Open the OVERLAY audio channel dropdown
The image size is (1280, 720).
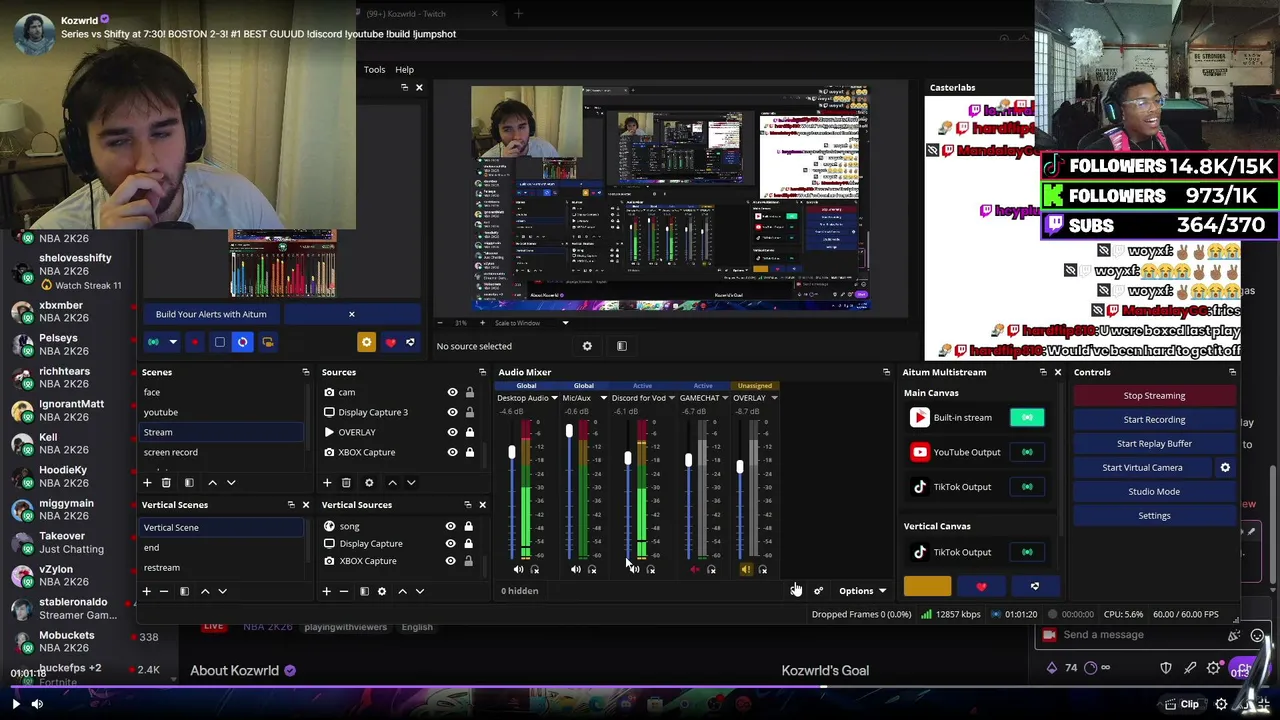coord(774,398)
